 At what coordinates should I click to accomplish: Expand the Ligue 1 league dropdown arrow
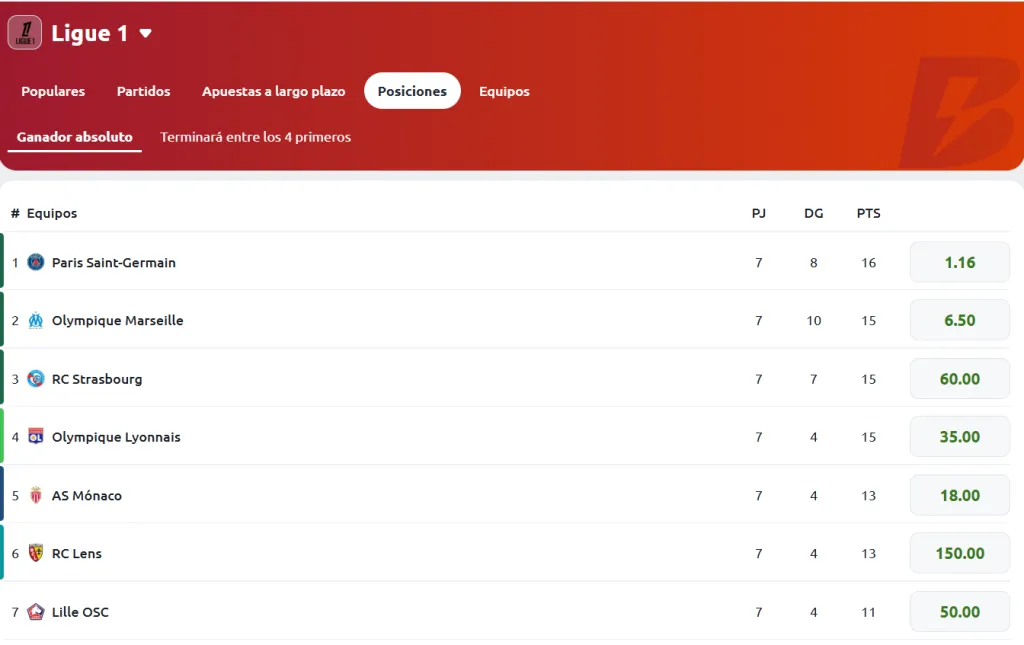pyautogui.click(x=146, y=33)
